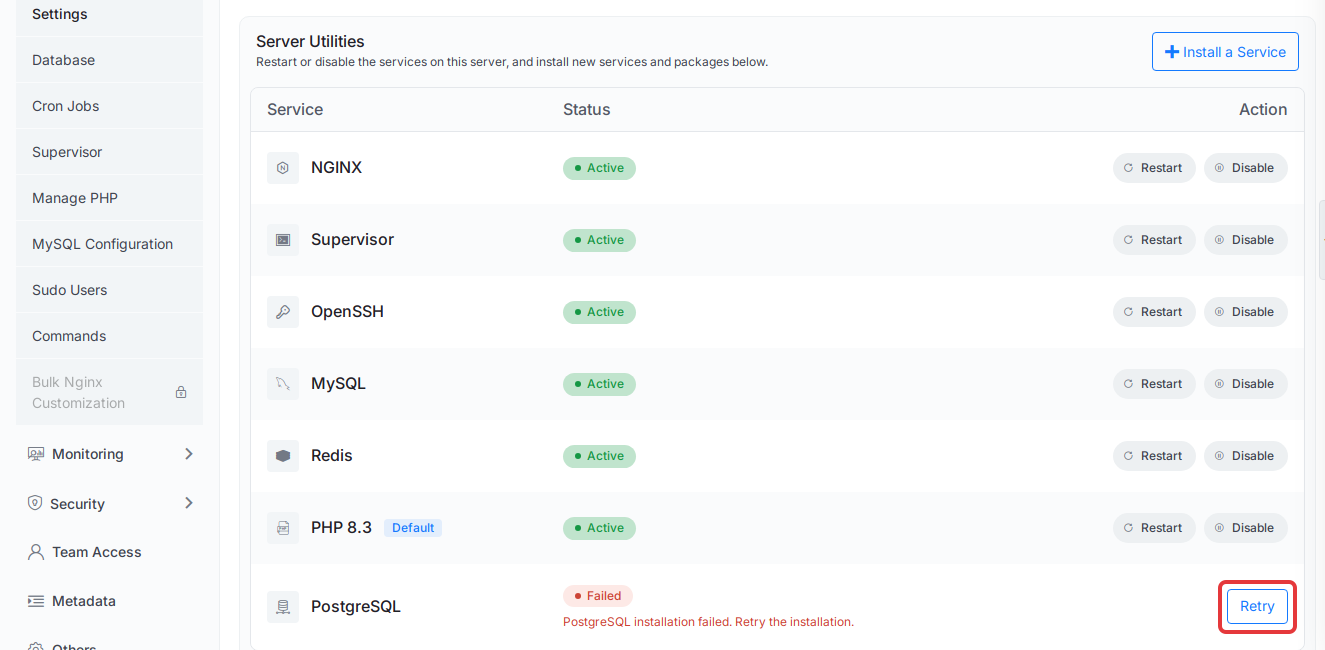Click the Server Utilities heading
Viewport: 1325px width, 650px height.
click(310, 41)
